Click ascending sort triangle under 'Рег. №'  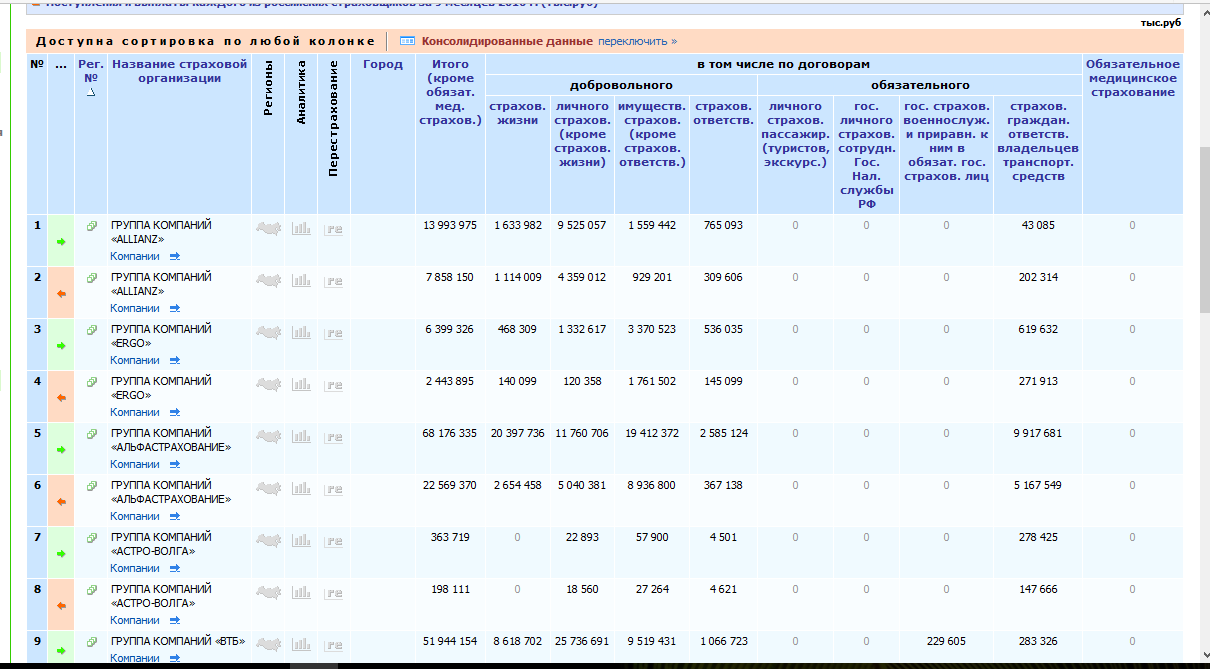pyautogui.click(x=91, y=91)
